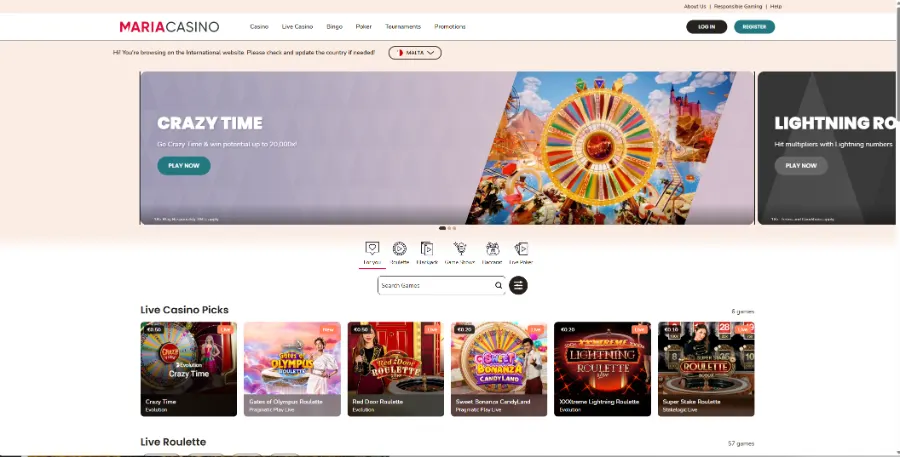Click the Live Roulette section heading

point(173,442)
